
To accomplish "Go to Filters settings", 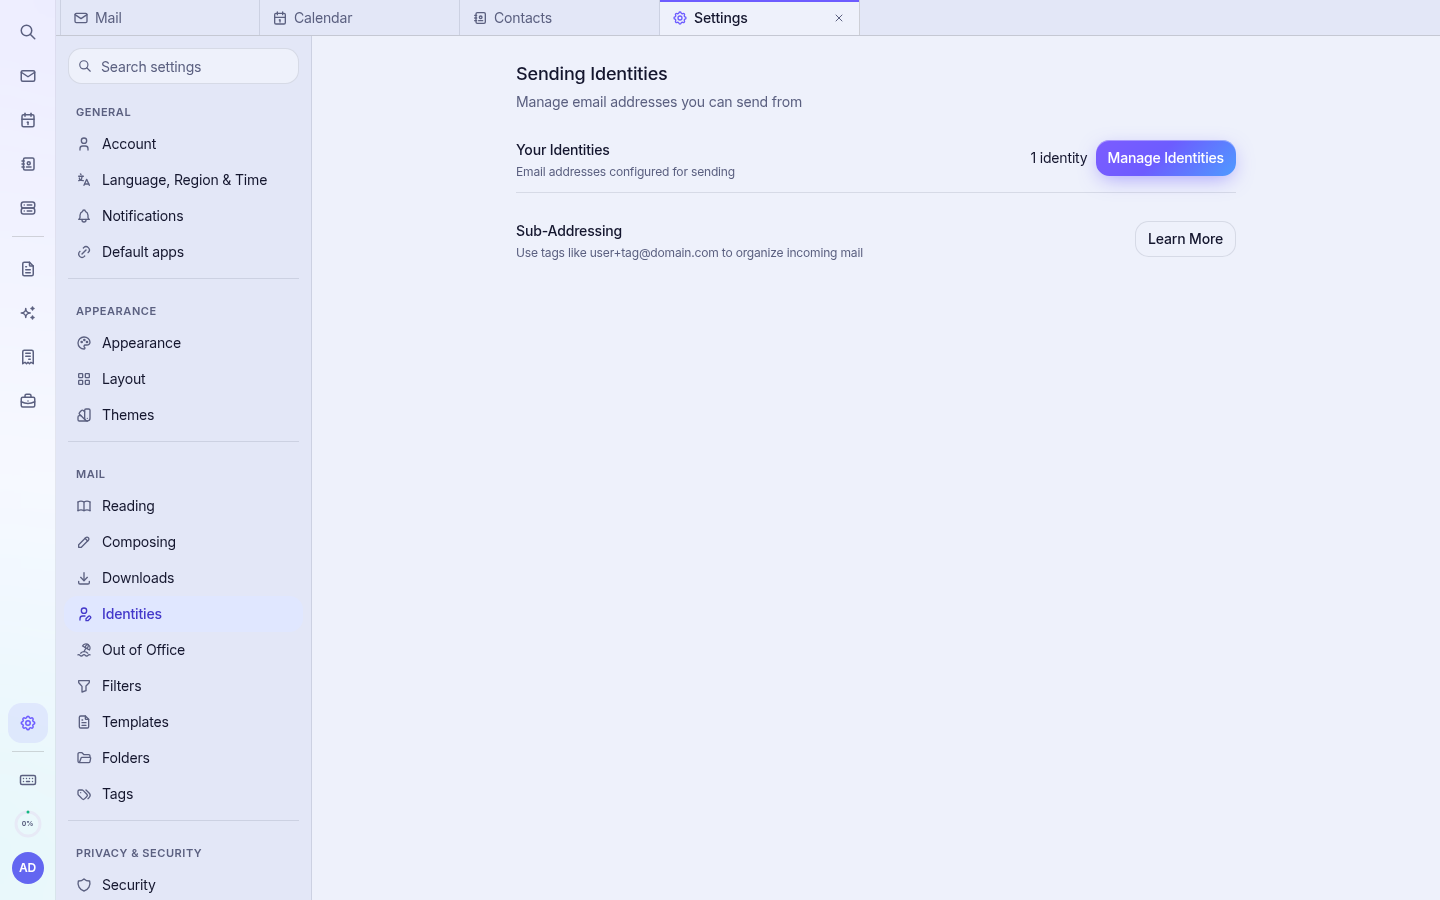I will pyautogui.click(x=184, y=686).
